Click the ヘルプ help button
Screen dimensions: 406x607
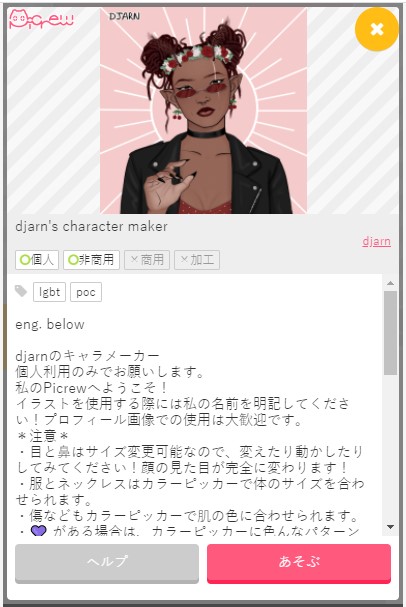[x=107, y=563]
